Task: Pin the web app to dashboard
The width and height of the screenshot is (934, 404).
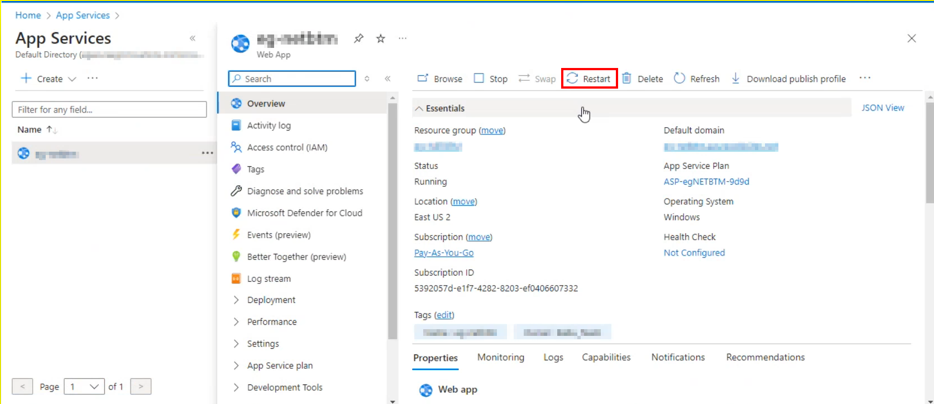Action: [358, 39]
